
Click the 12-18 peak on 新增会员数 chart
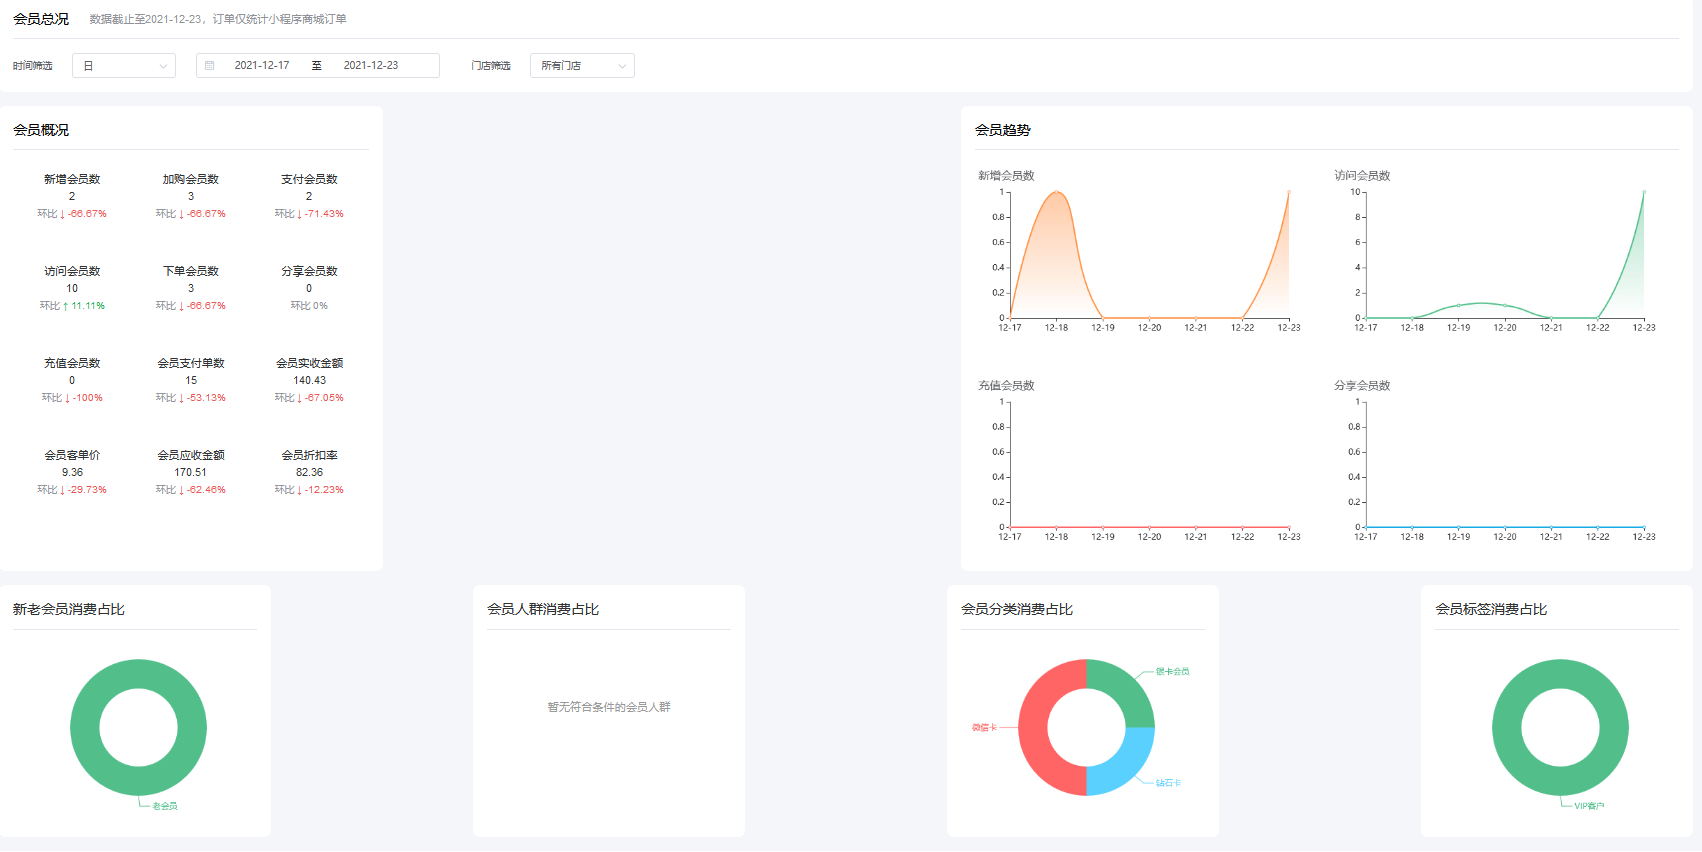click(x=1056, y=192)
